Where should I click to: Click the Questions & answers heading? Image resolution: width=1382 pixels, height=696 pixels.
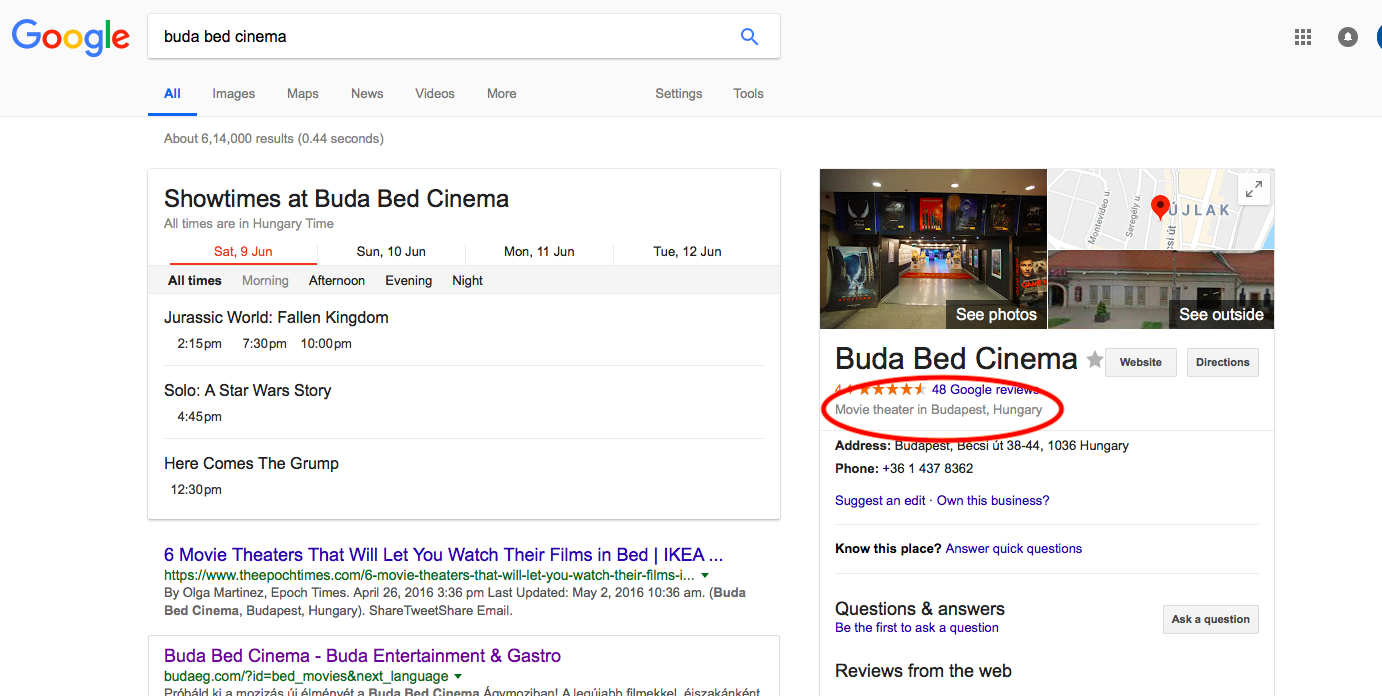point(920,608)
